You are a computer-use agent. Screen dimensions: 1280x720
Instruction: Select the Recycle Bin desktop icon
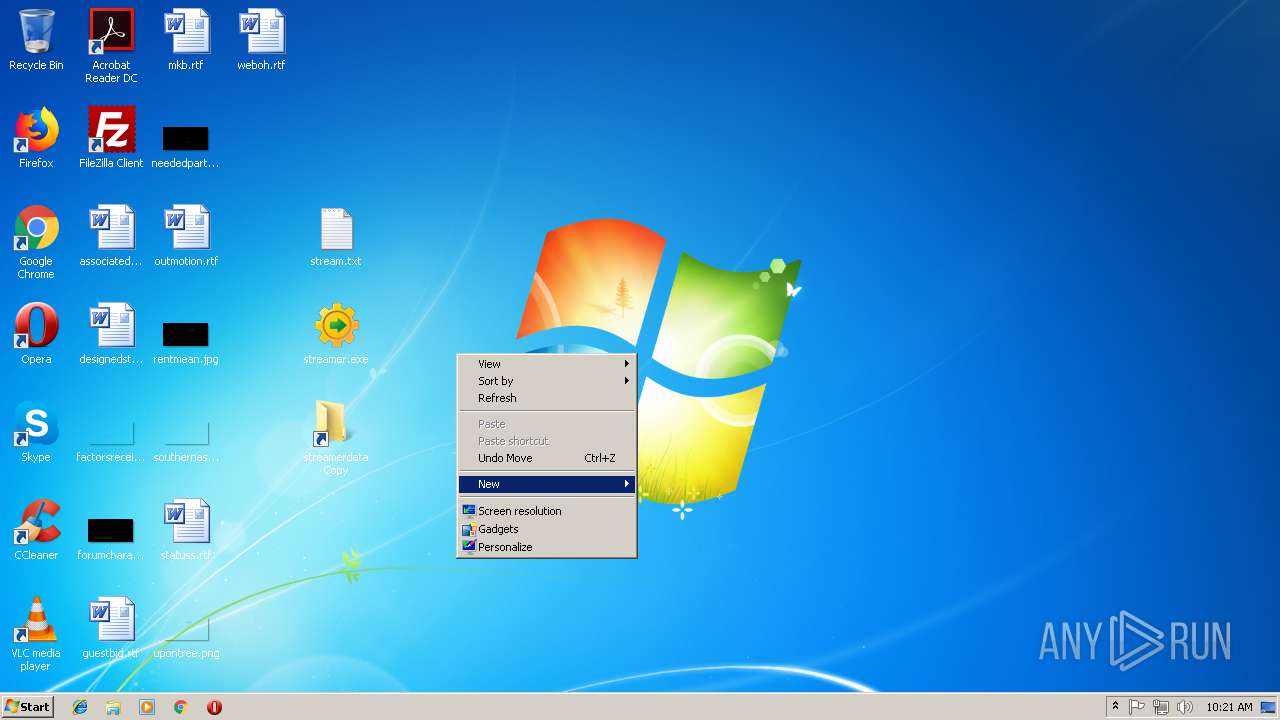point(36,40)
